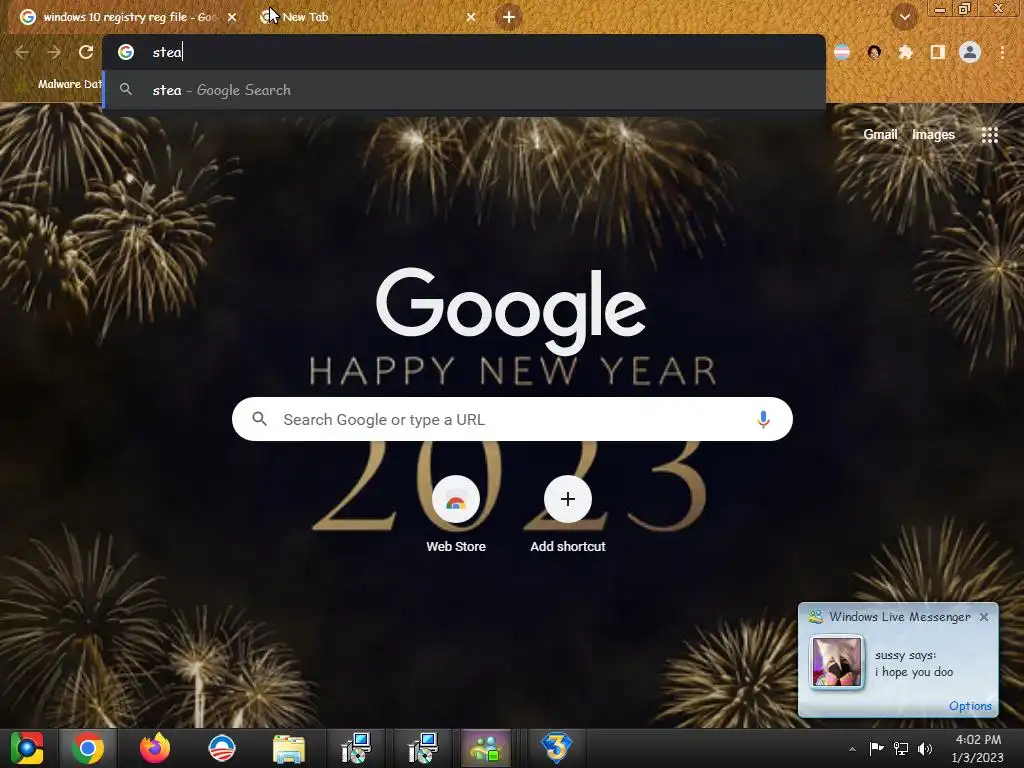Open the volume speaker tray icon
This screenshot has width=1024, height=768.
click(925, 749)
